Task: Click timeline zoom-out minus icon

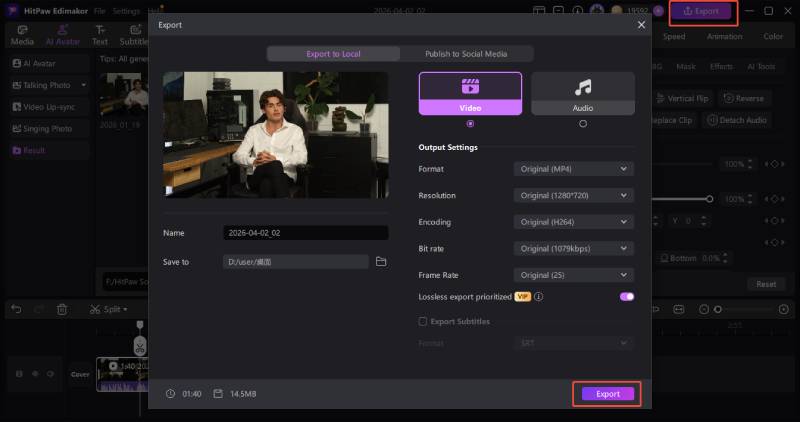Action: click(x=704, y=309)
